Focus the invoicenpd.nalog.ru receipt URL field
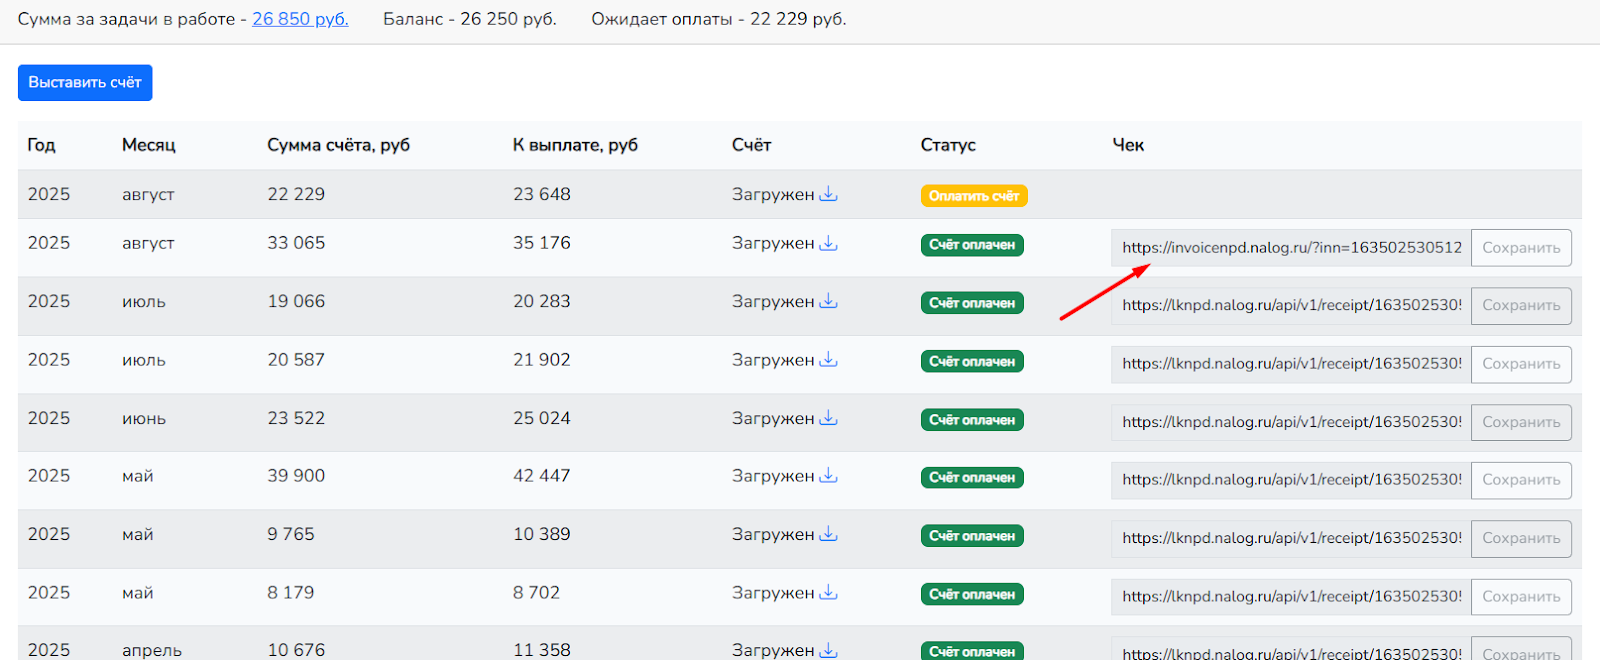Viewport: 1600px width, 660px height. 1290,248
